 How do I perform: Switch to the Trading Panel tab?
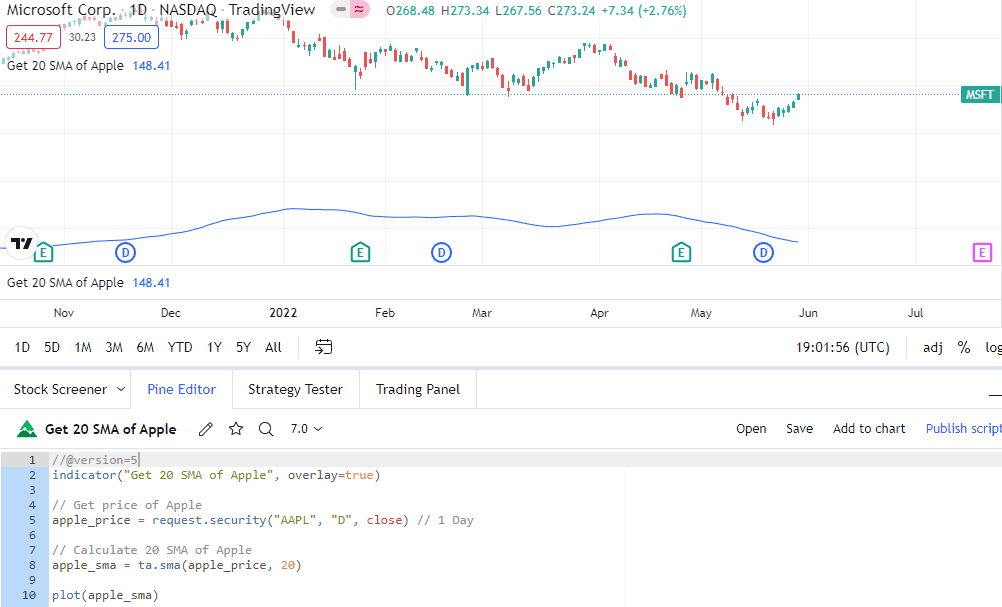point(418,389)
